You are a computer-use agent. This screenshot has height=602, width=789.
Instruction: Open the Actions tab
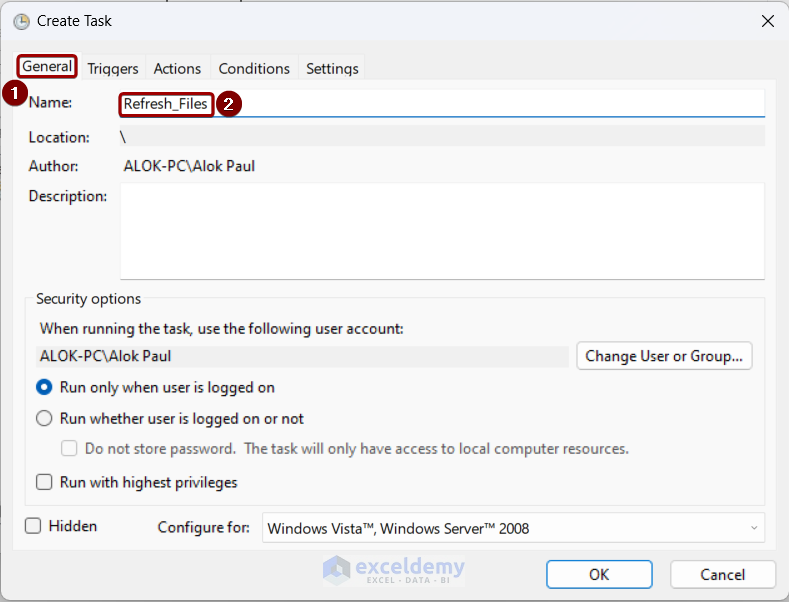pyautogui.click(x=177, y=68)
